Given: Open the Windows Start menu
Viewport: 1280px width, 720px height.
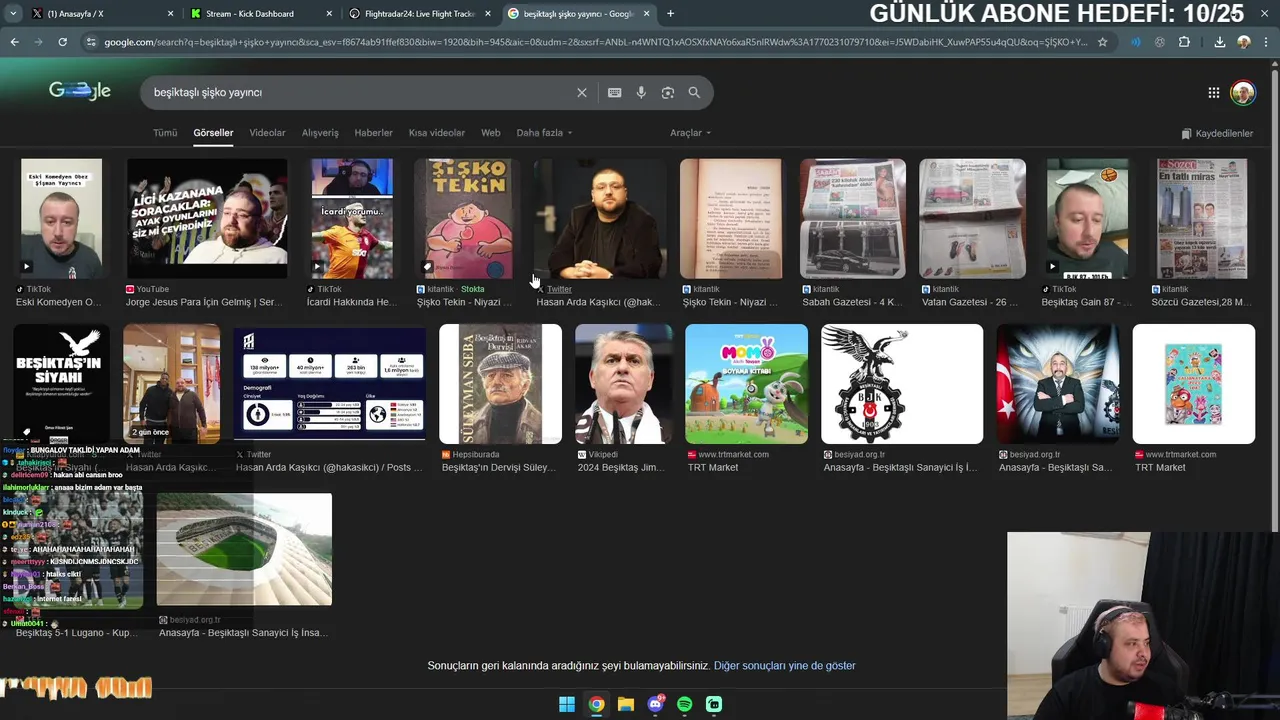Looking at the screenshot, I should 567,704.
